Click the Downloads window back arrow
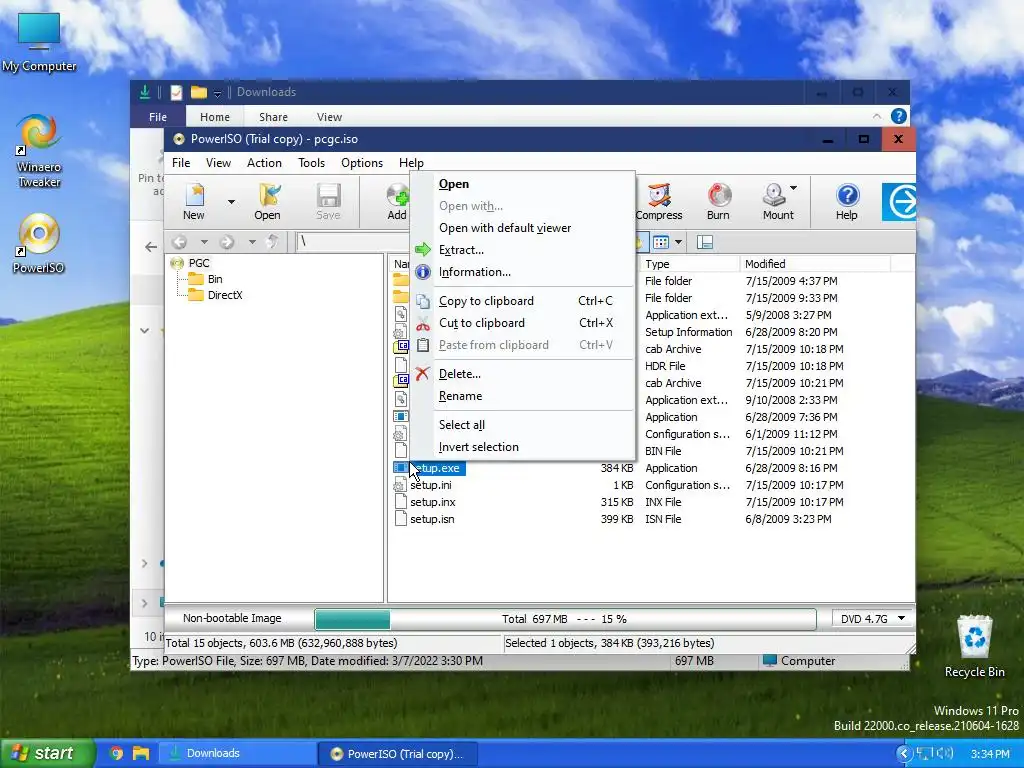1024x768 pixels. point(151,247)
